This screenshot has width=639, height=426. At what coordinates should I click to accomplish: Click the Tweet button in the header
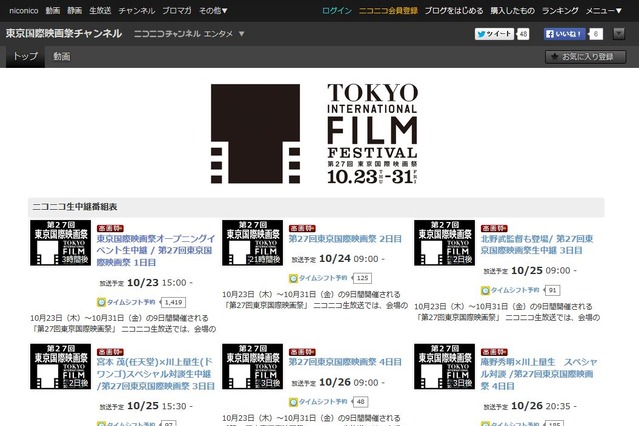tap(494, 33)
